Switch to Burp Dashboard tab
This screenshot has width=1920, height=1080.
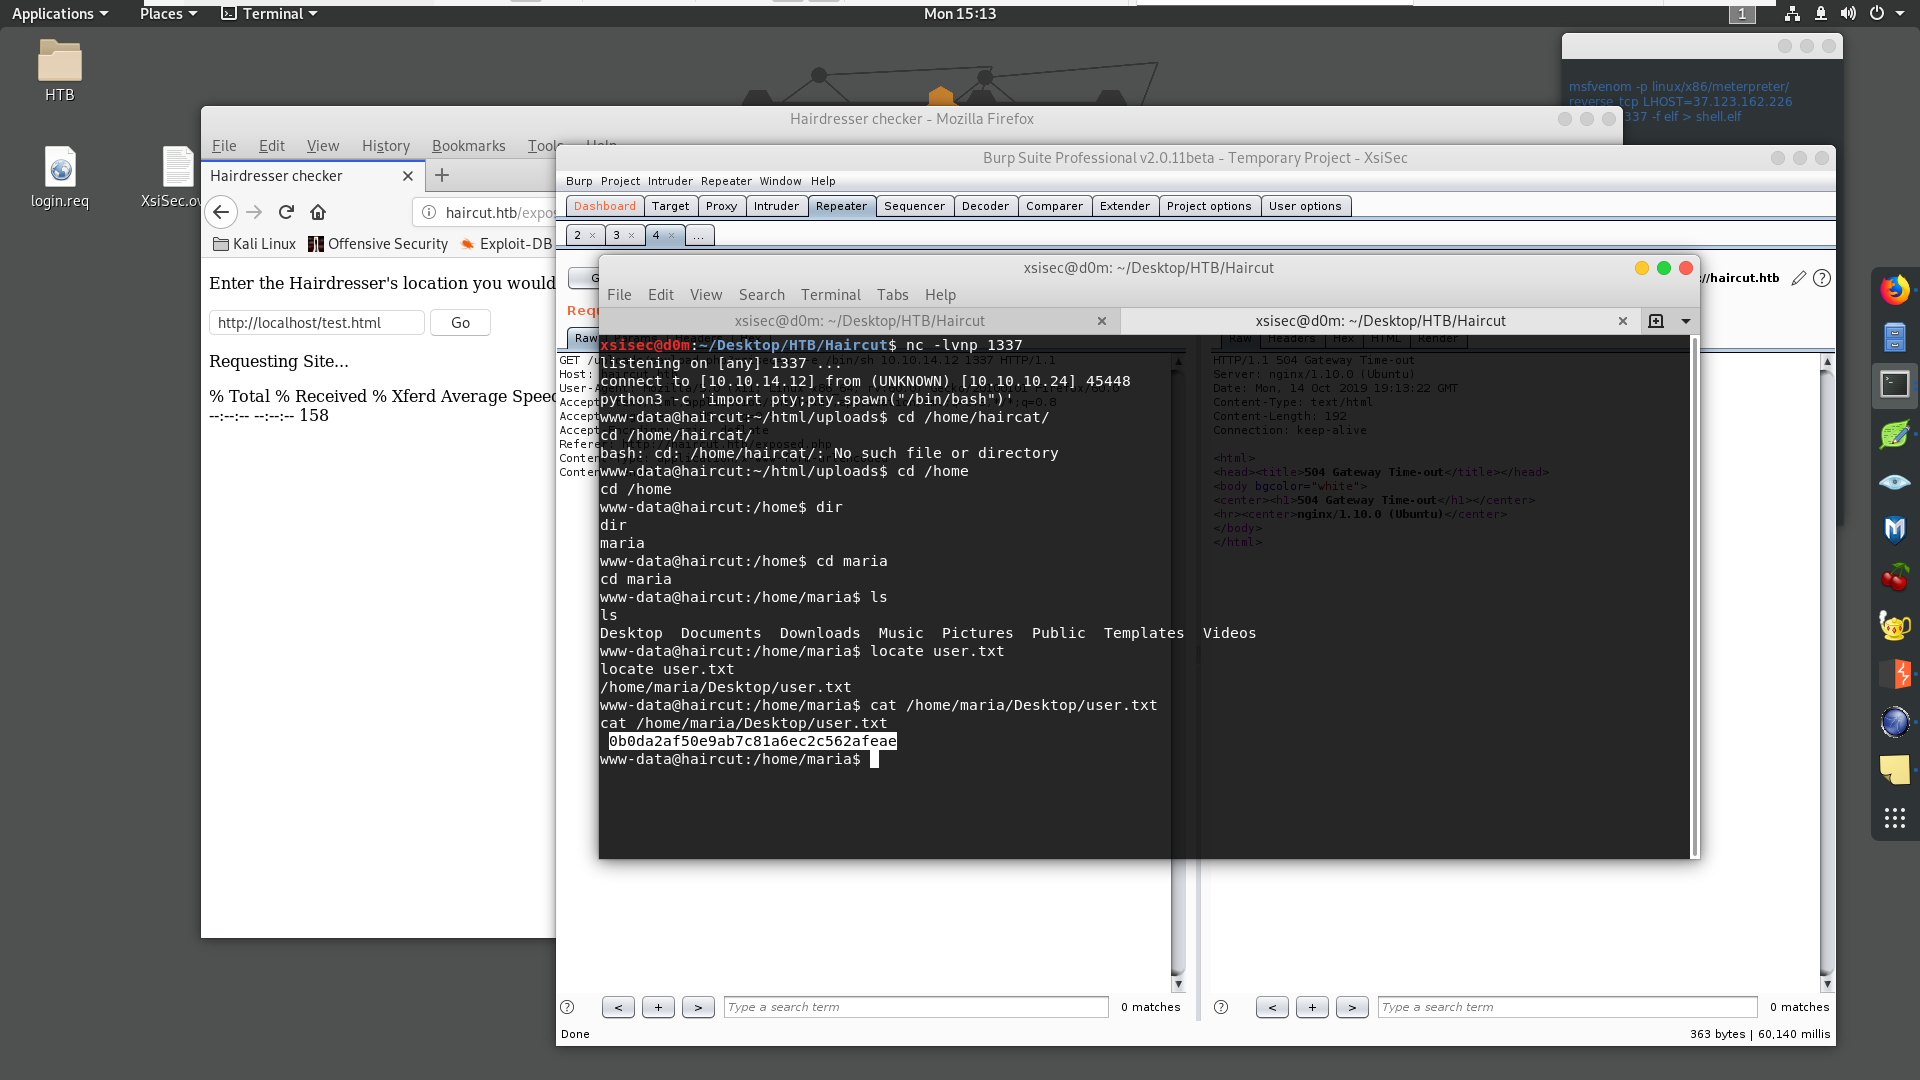point(605,206)
